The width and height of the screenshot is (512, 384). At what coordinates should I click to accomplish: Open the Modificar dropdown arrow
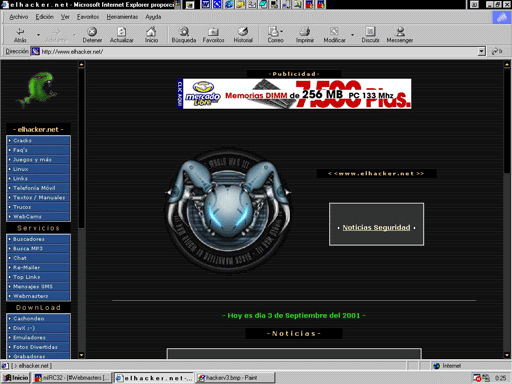coord(352,35)
